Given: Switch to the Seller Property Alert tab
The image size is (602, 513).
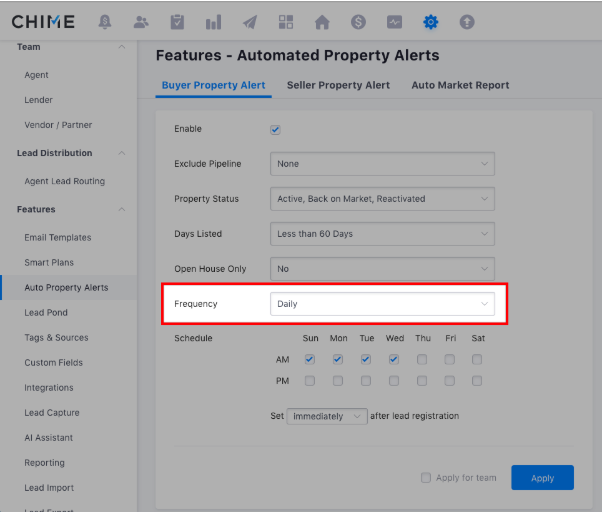Looking at the screenshot, I should coord(338,85).
